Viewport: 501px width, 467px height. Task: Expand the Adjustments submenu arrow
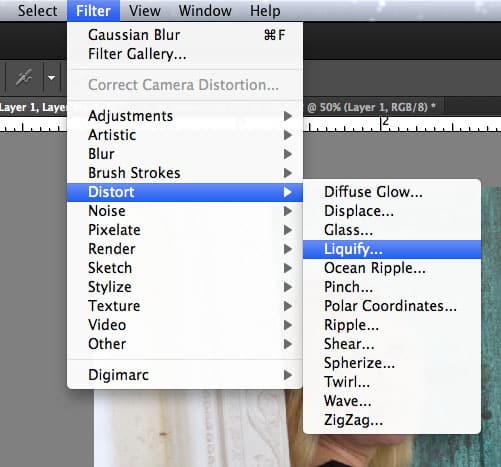[288, 116]
